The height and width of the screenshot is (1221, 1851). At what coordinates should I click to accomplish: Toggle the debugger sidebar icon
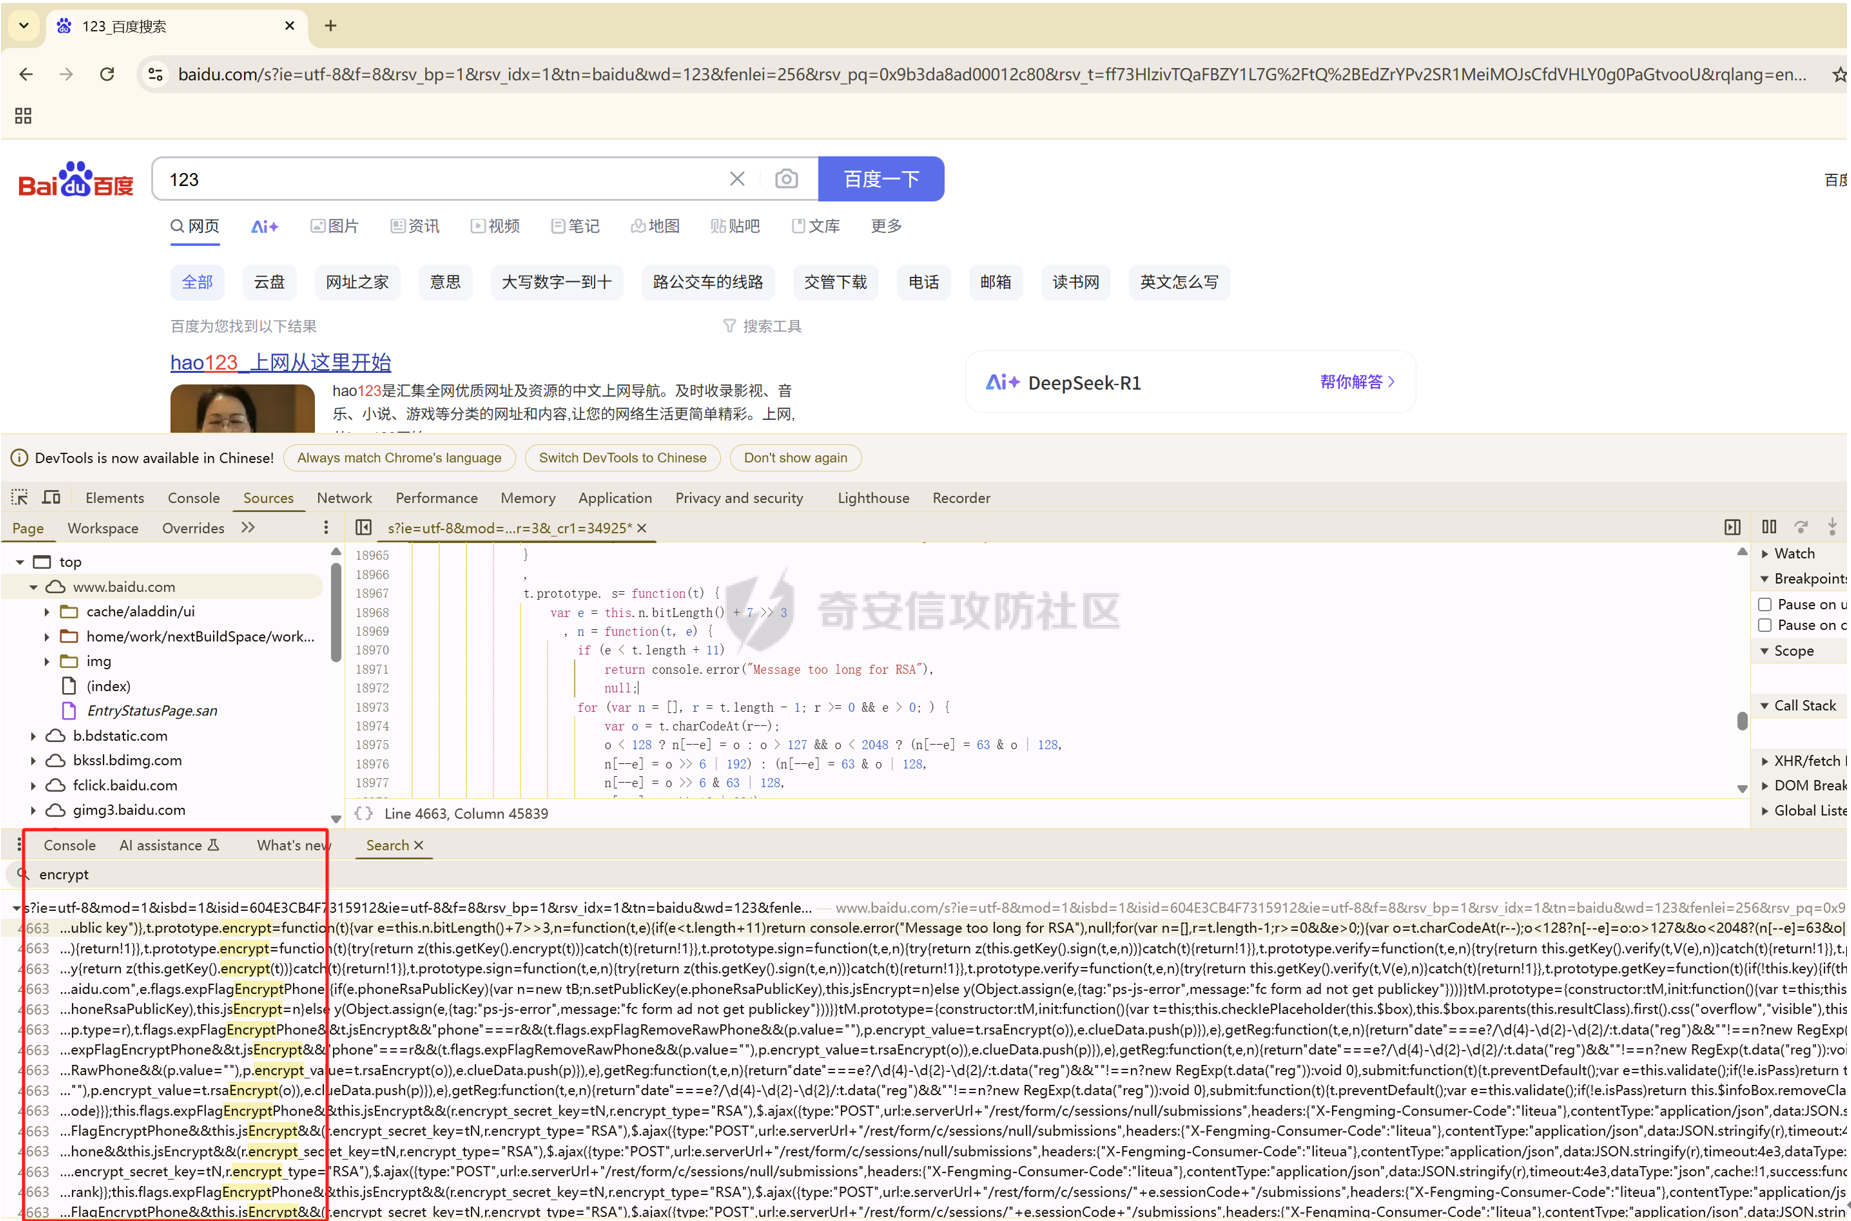click(x=1732, y=527)
